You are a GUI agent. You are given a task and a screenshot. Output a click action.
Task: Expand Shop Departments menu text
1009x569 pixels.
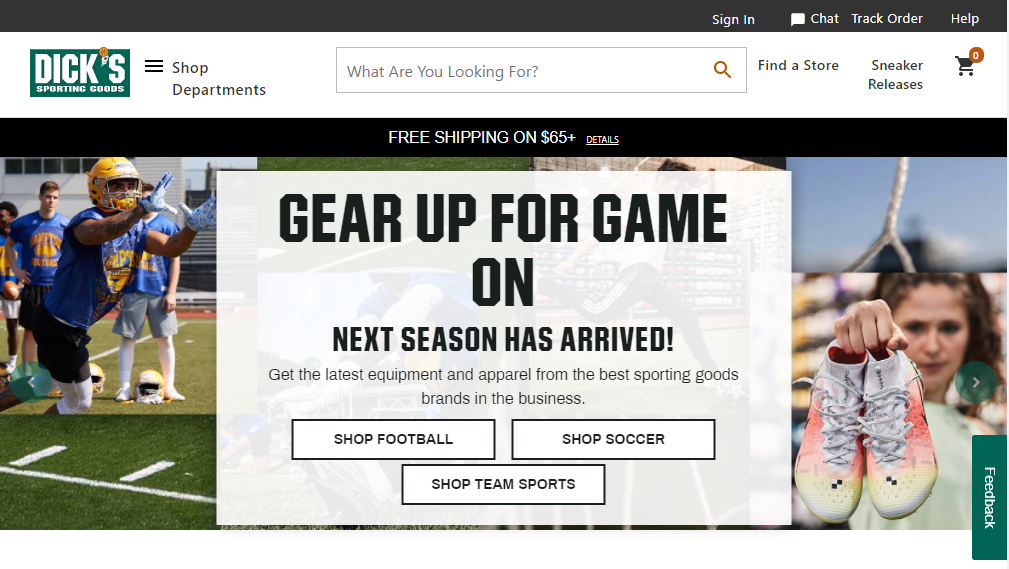pyautogui.click(x=219, y=79)
